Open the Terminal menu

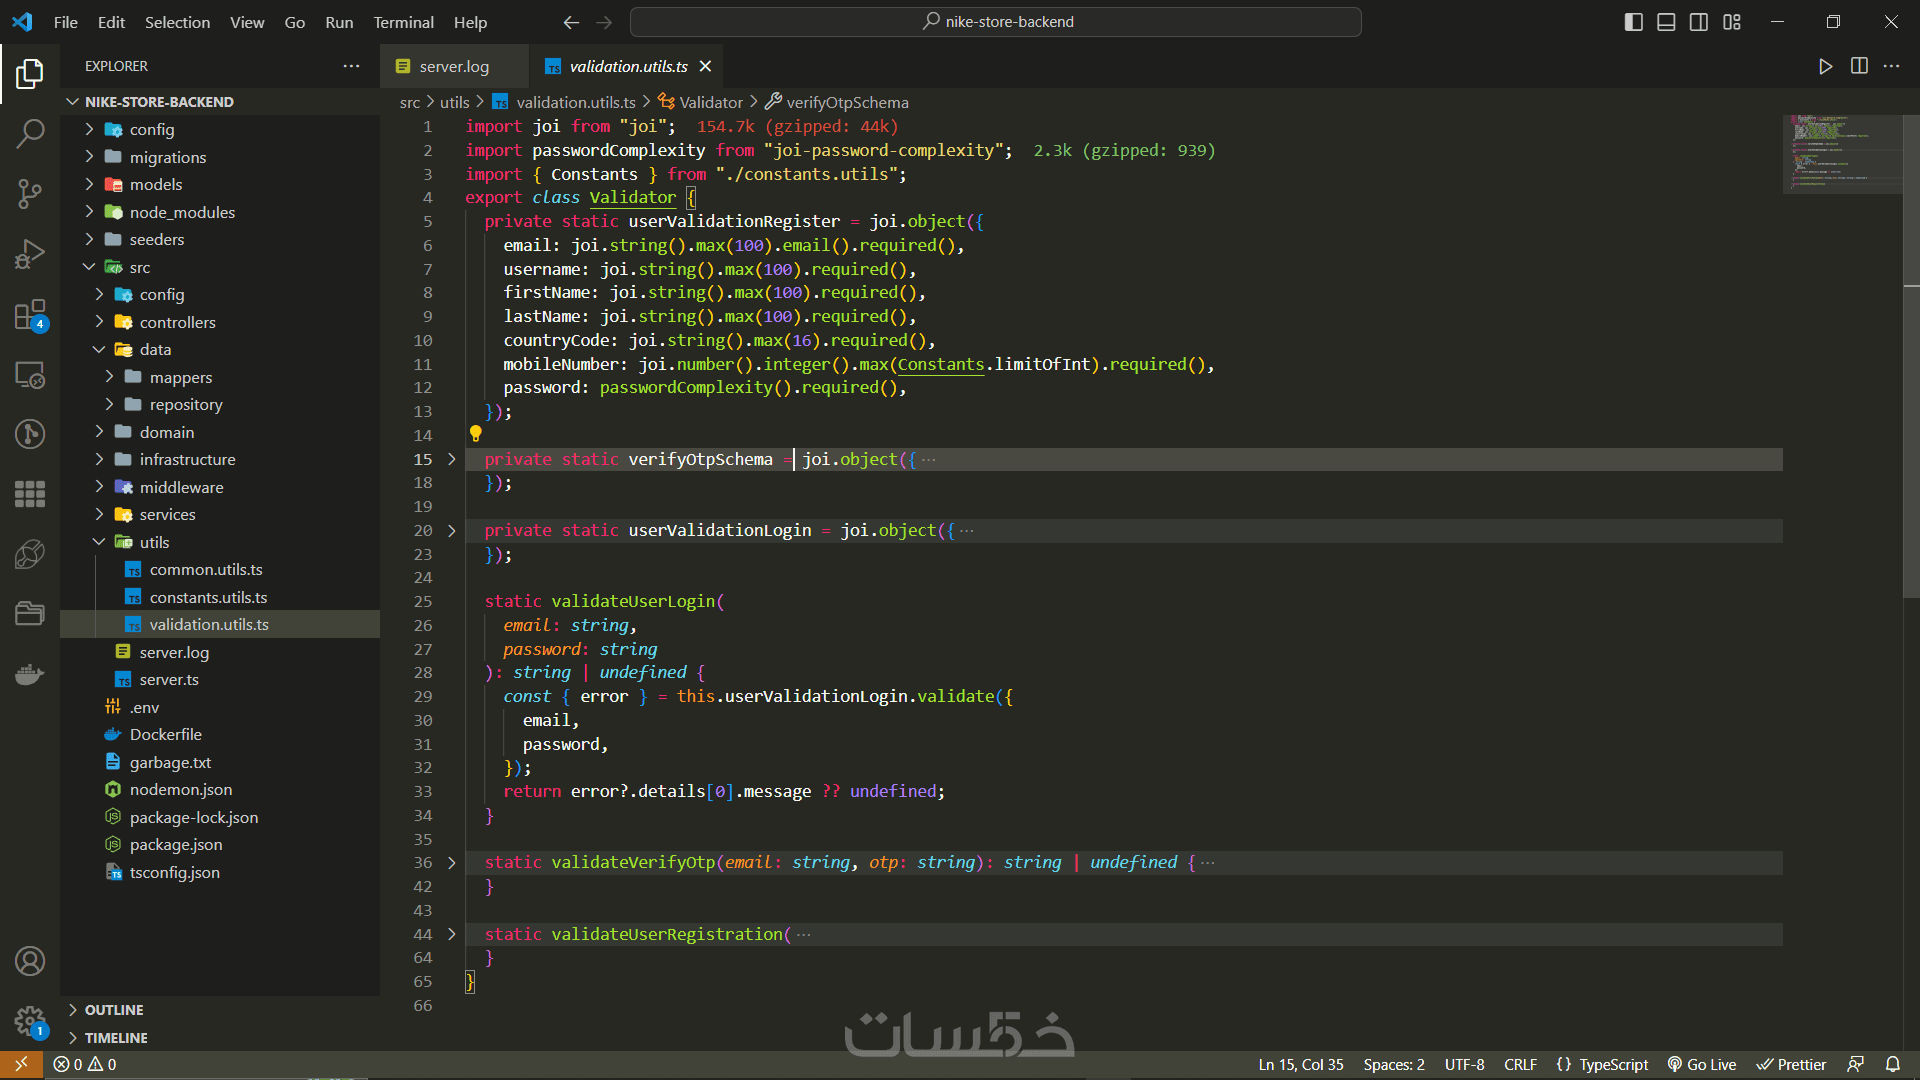[x=403, y=22]
